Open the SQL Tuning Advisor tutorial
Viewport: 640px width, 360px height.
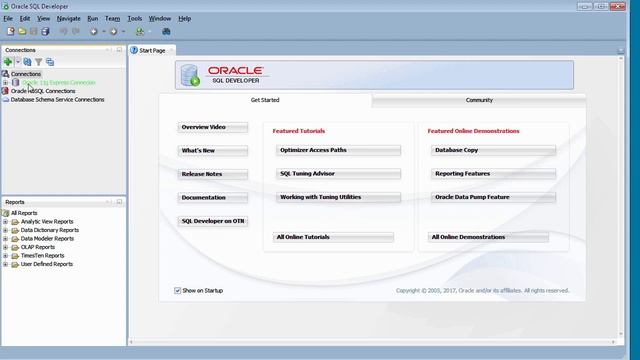(338, 174)
